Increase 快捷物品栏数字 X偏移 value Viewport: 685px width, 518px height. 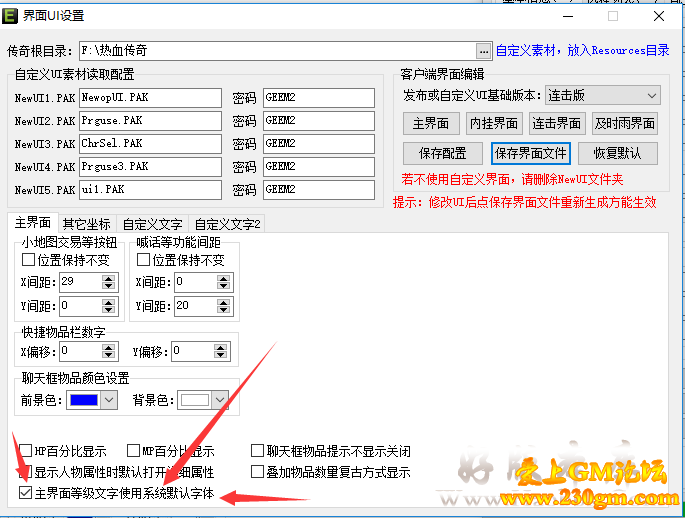click(108, 347)
